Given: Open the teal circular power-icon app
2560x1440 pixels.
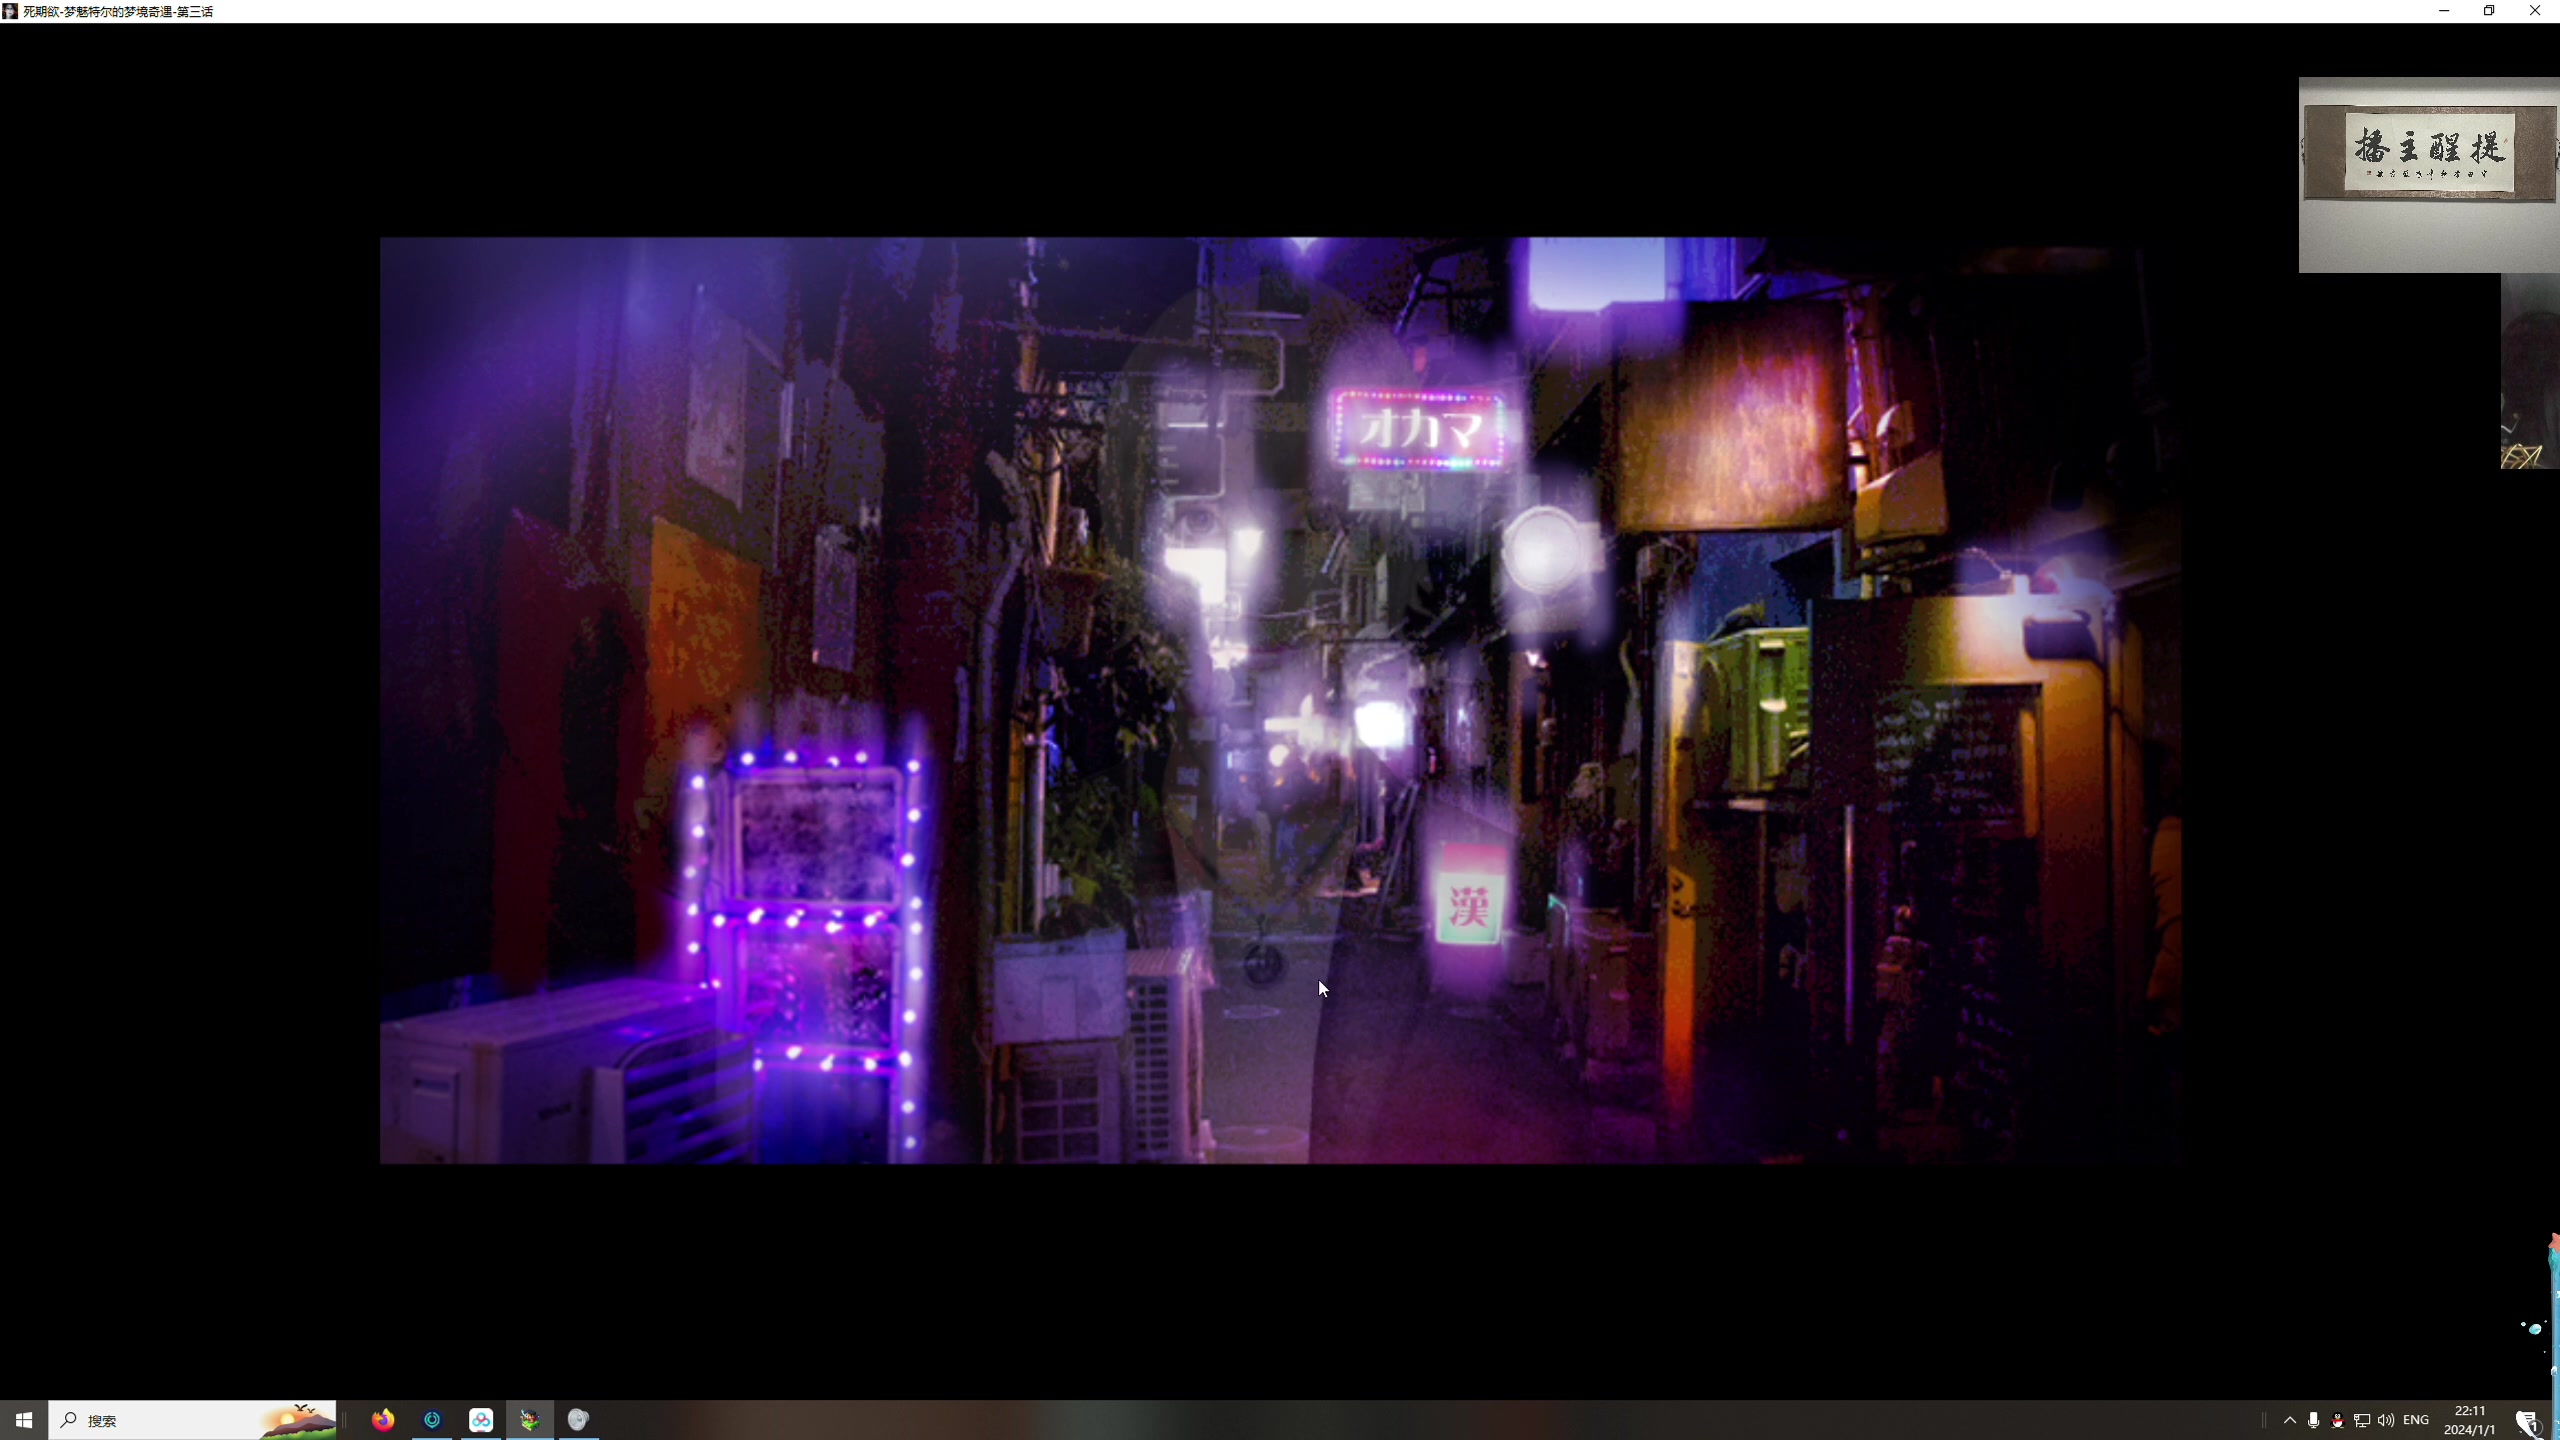Looking at the screenshot, I should [x=432, y=1420].
